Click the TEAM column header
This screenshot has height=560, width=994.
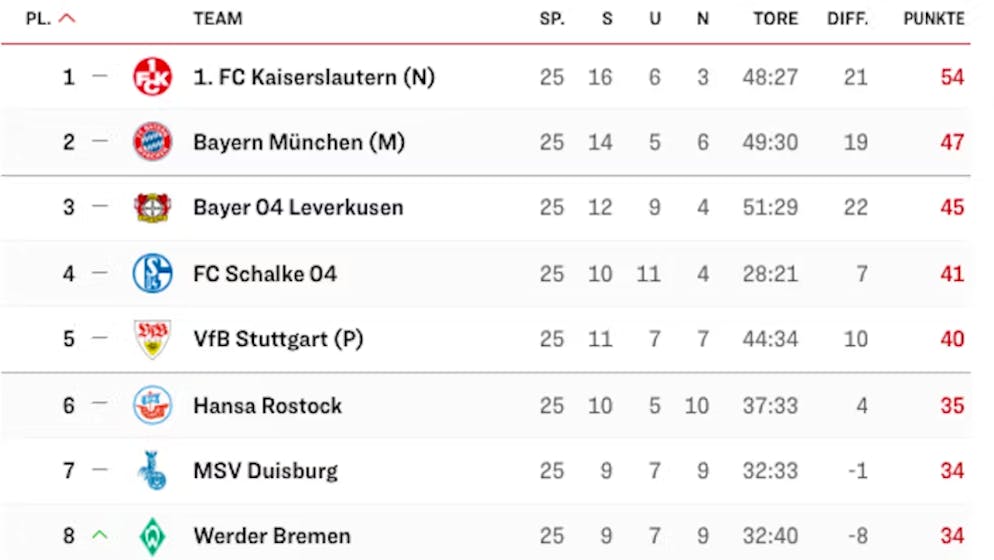click(x=217, y=19)
